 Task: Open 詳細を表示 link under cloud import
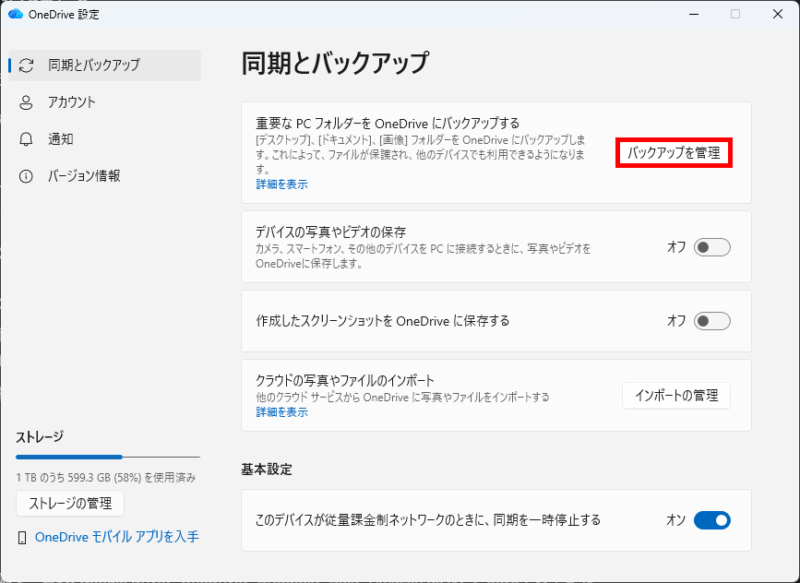click(281, 412)
